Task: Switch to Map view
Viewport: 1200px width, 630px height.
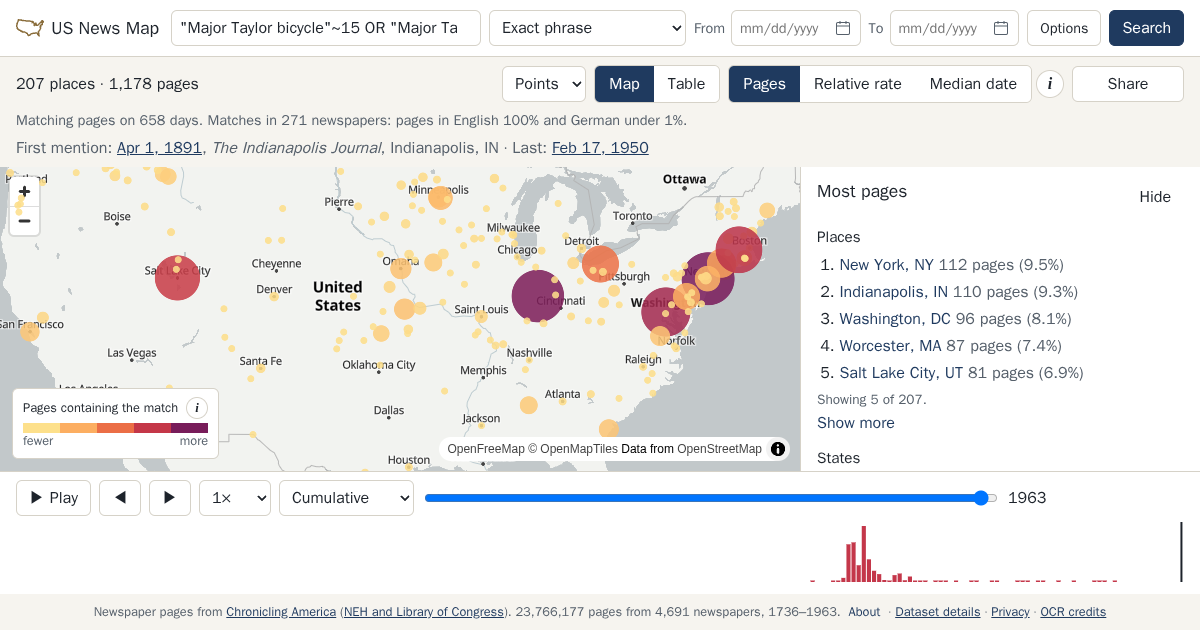Action: click(624, 84)
